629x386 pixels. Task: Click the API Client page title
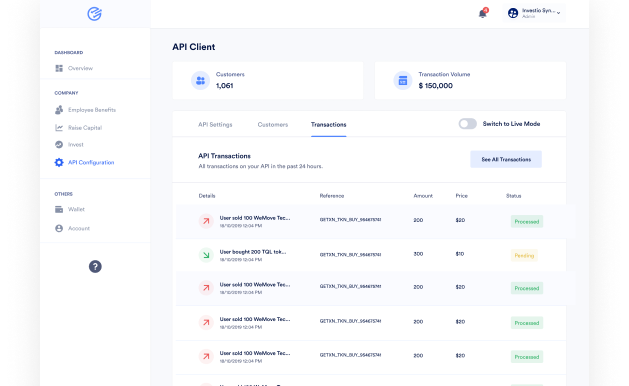point(194,47)
